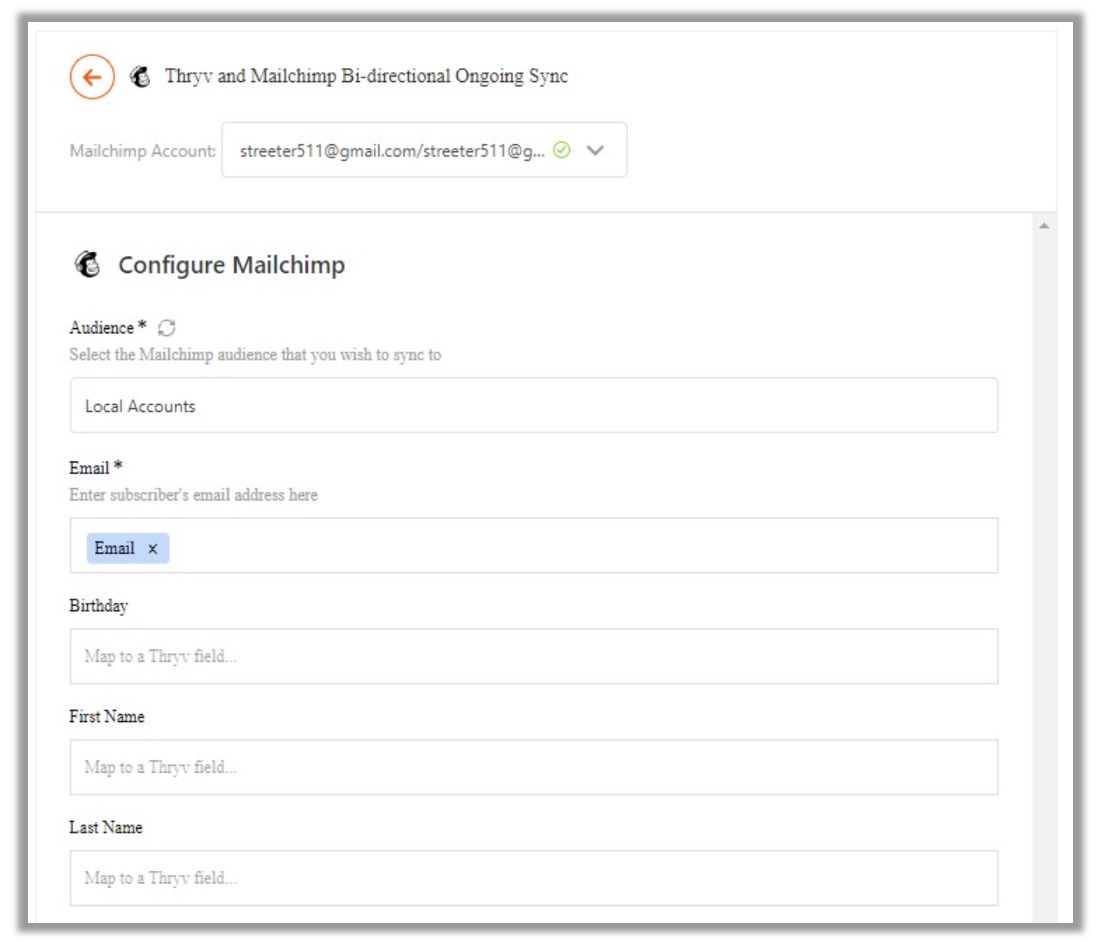Open the streeter511@gmail.com account selector
1100x946 pixels.
392,150
